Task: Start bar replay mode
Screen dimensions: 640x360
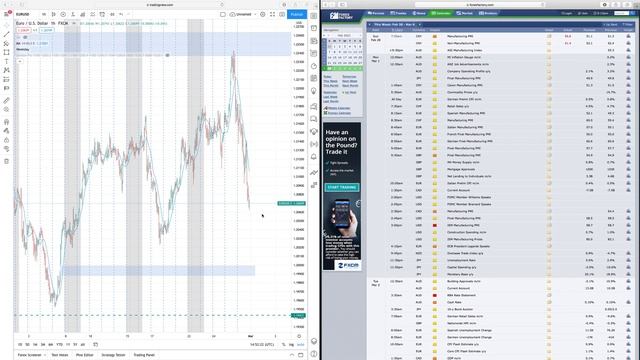Action: point(112,14)
